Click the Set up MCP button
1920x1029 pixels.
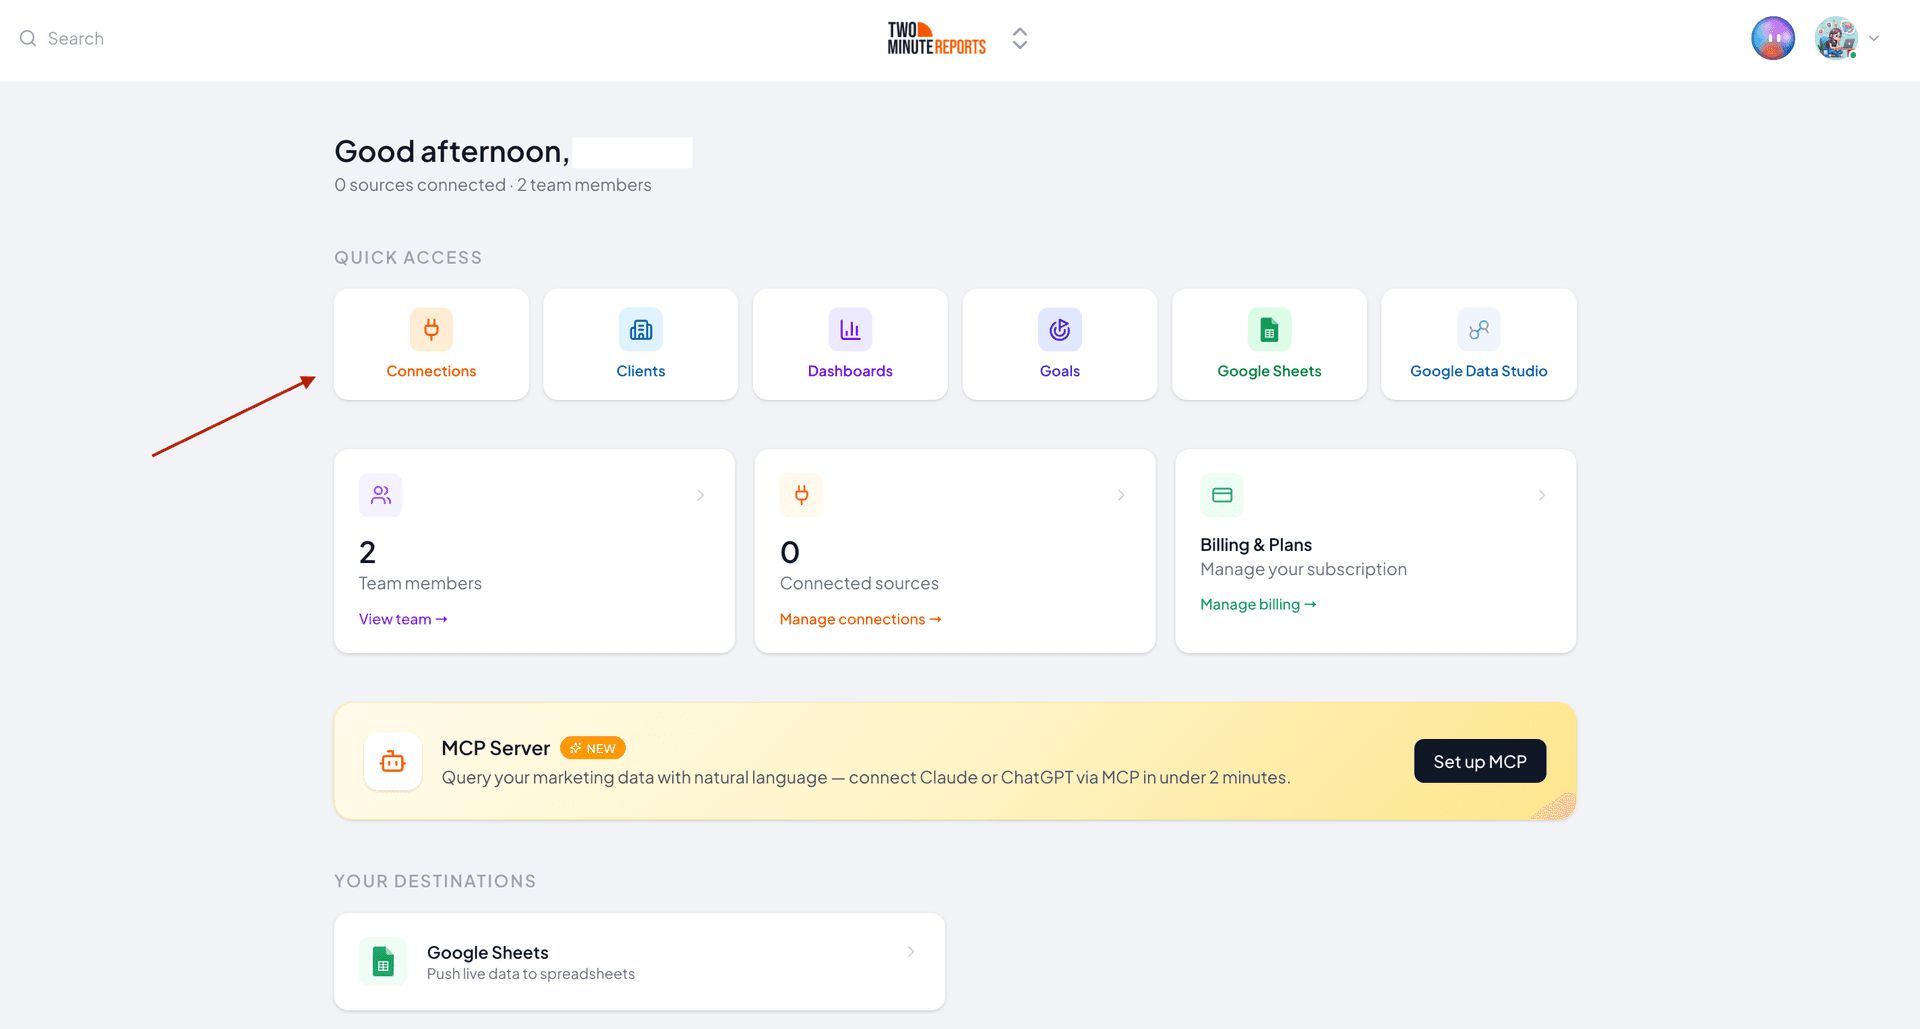[1480, 761]
